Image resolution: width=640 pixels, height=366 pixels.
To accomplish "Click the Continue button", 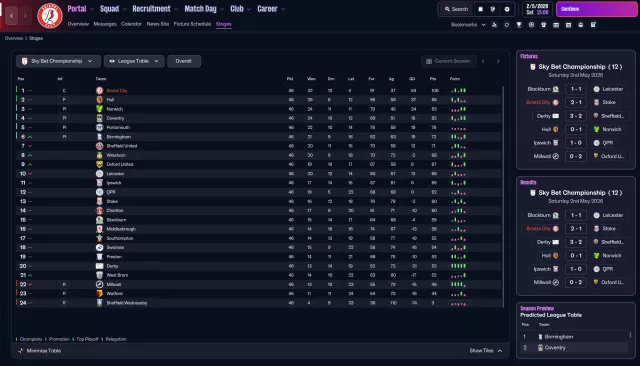I will click(x=596, y=9).
